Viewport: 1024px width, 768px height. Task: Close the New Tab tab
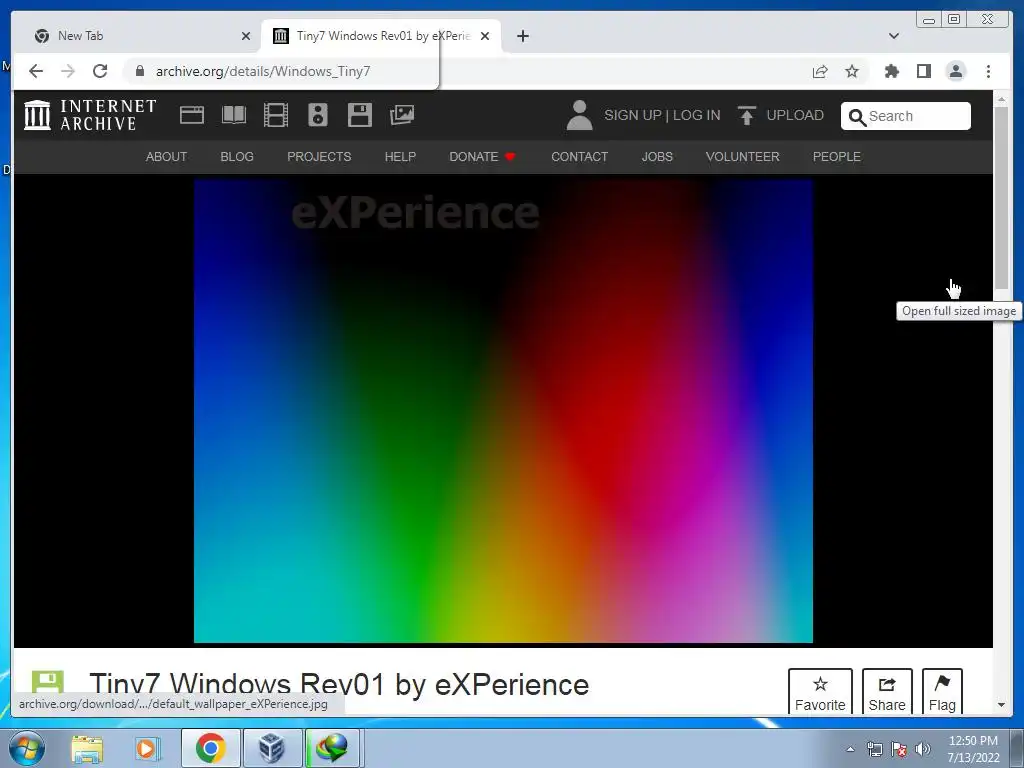tap(246, 36)
